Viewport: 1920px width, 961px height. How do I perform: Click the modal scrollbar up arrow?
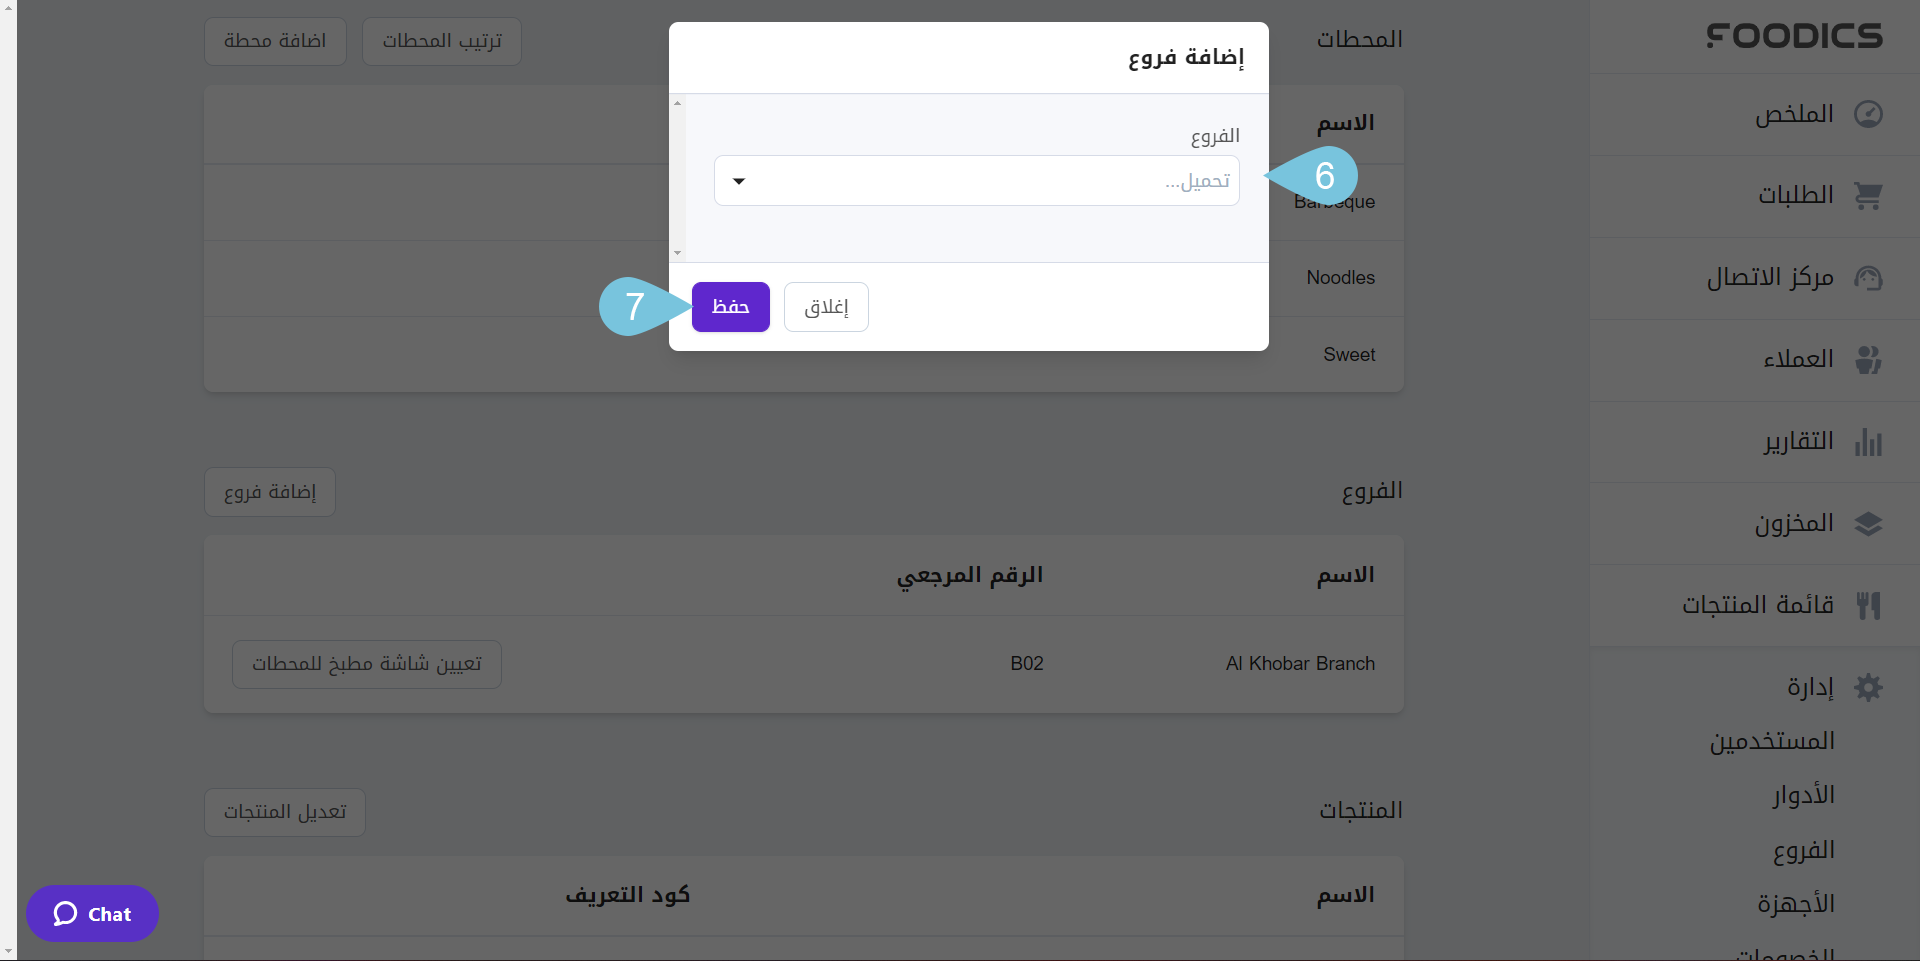click(x=677, y=103)
